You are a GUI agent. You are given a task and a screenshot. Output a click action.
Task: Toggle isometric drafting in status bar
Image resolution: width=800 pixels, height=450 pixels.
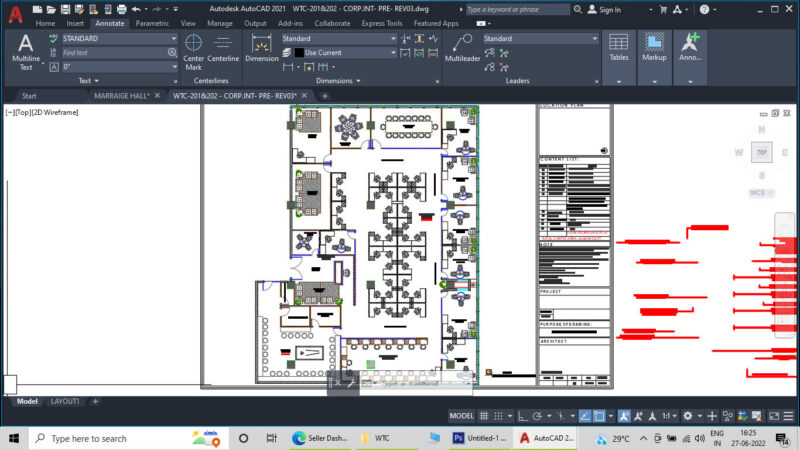[x=561, y=416]
